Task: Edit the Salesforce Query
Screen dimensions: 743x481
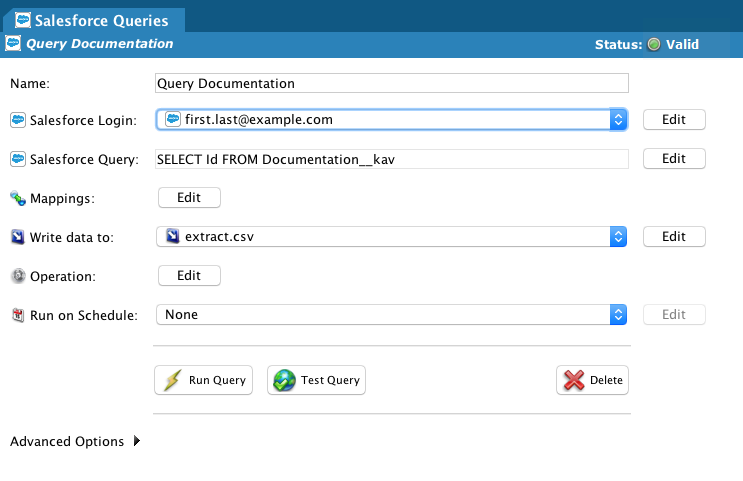Action: click(674, 158)
